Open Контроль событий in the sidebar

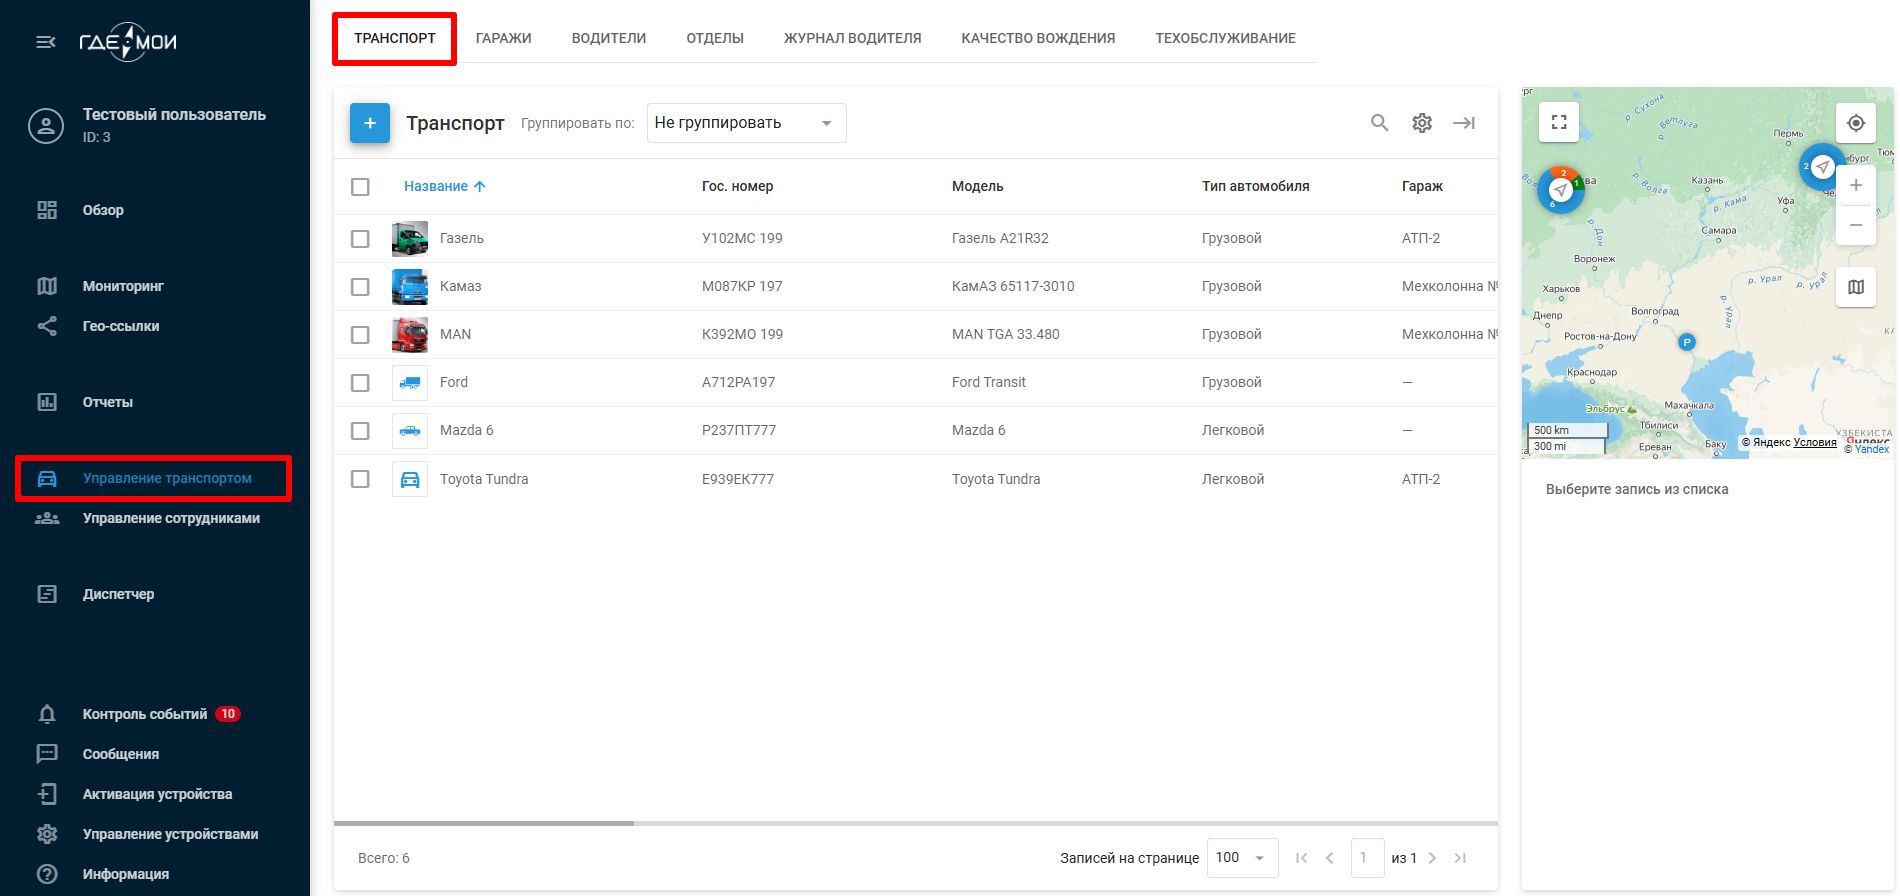145,714
